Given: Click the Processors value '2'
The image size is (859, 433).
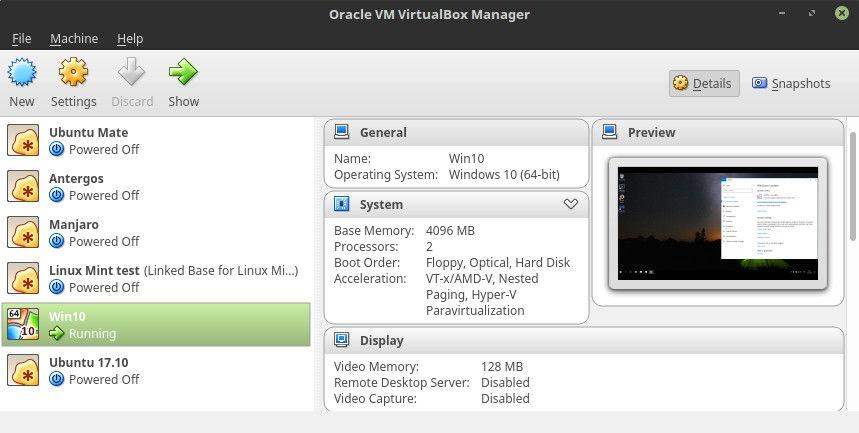Looking at the screenshot, I should point(429,247).
